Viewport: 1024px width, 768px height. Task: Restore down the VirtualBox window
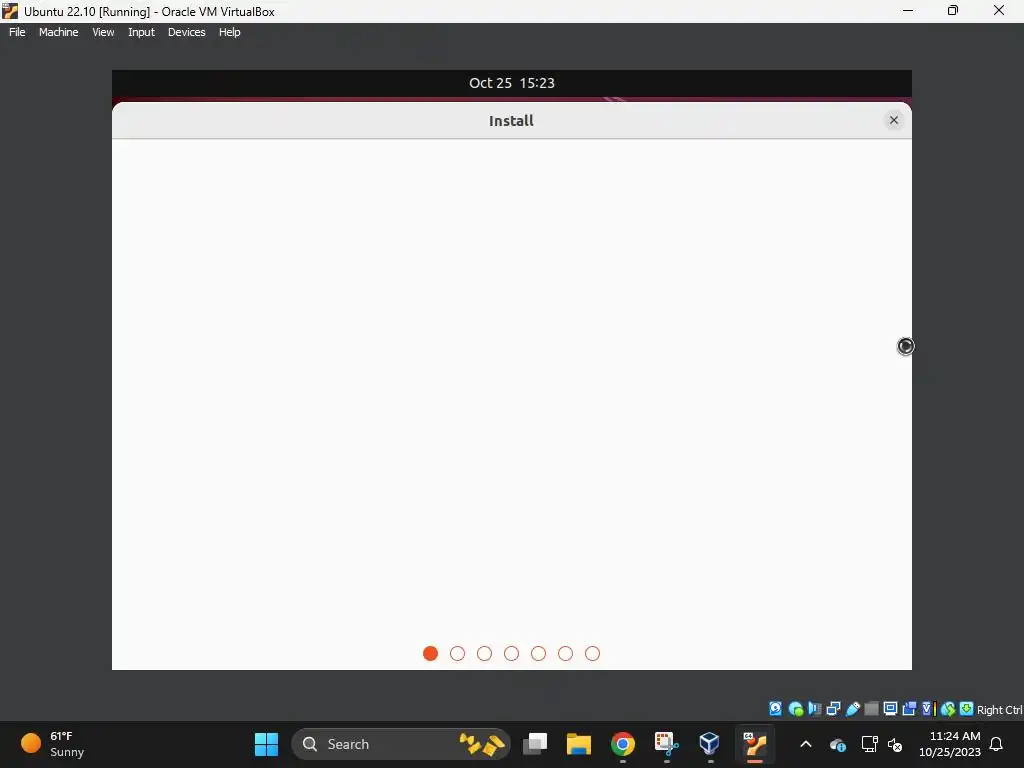(953, 10)
